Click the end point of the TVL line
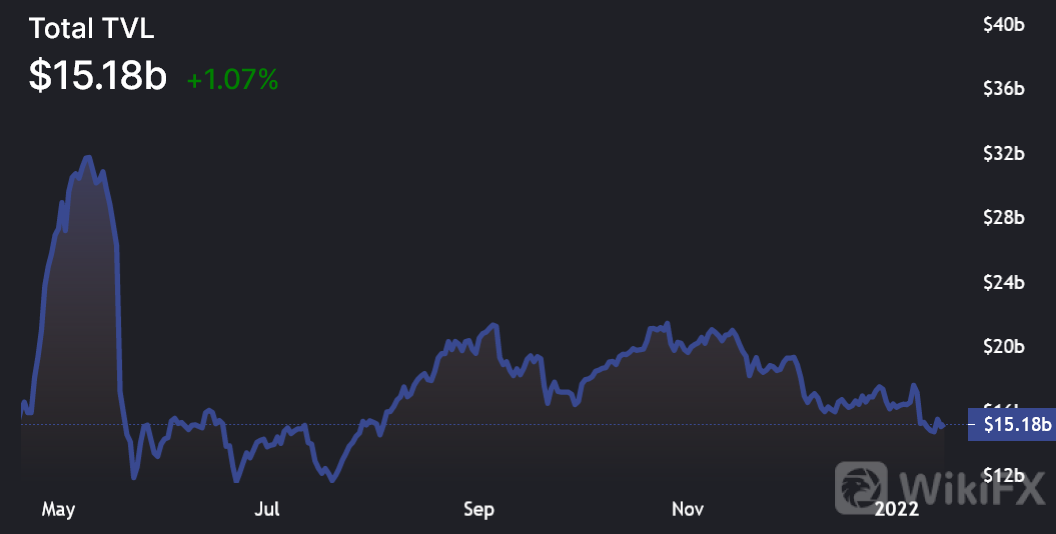The image size is (1056, 534). click(942, 426)
